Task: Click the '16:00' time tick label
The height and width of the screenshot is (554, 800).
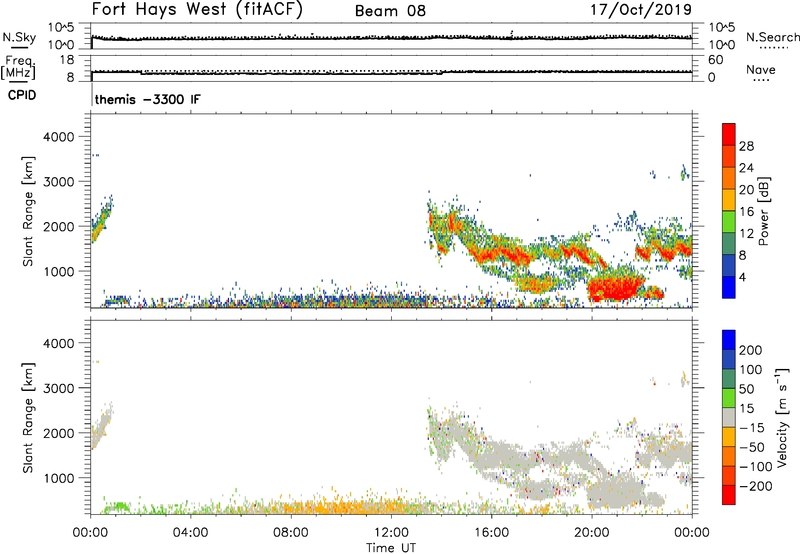Action: pyautogui.click(x=491, y=533)
